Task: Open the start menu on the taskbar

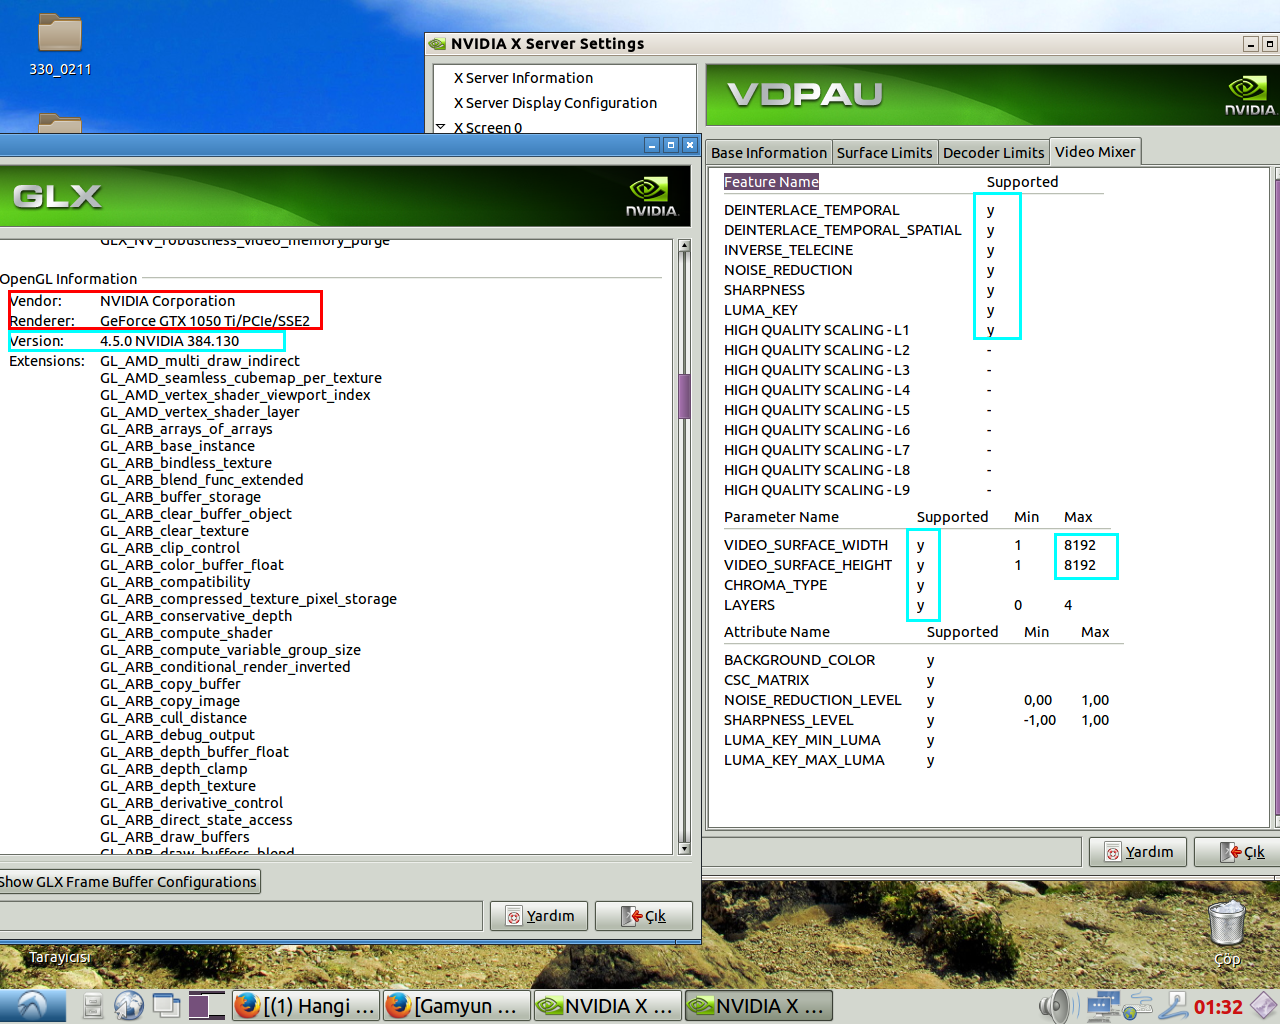Action: coord(32,1006)
